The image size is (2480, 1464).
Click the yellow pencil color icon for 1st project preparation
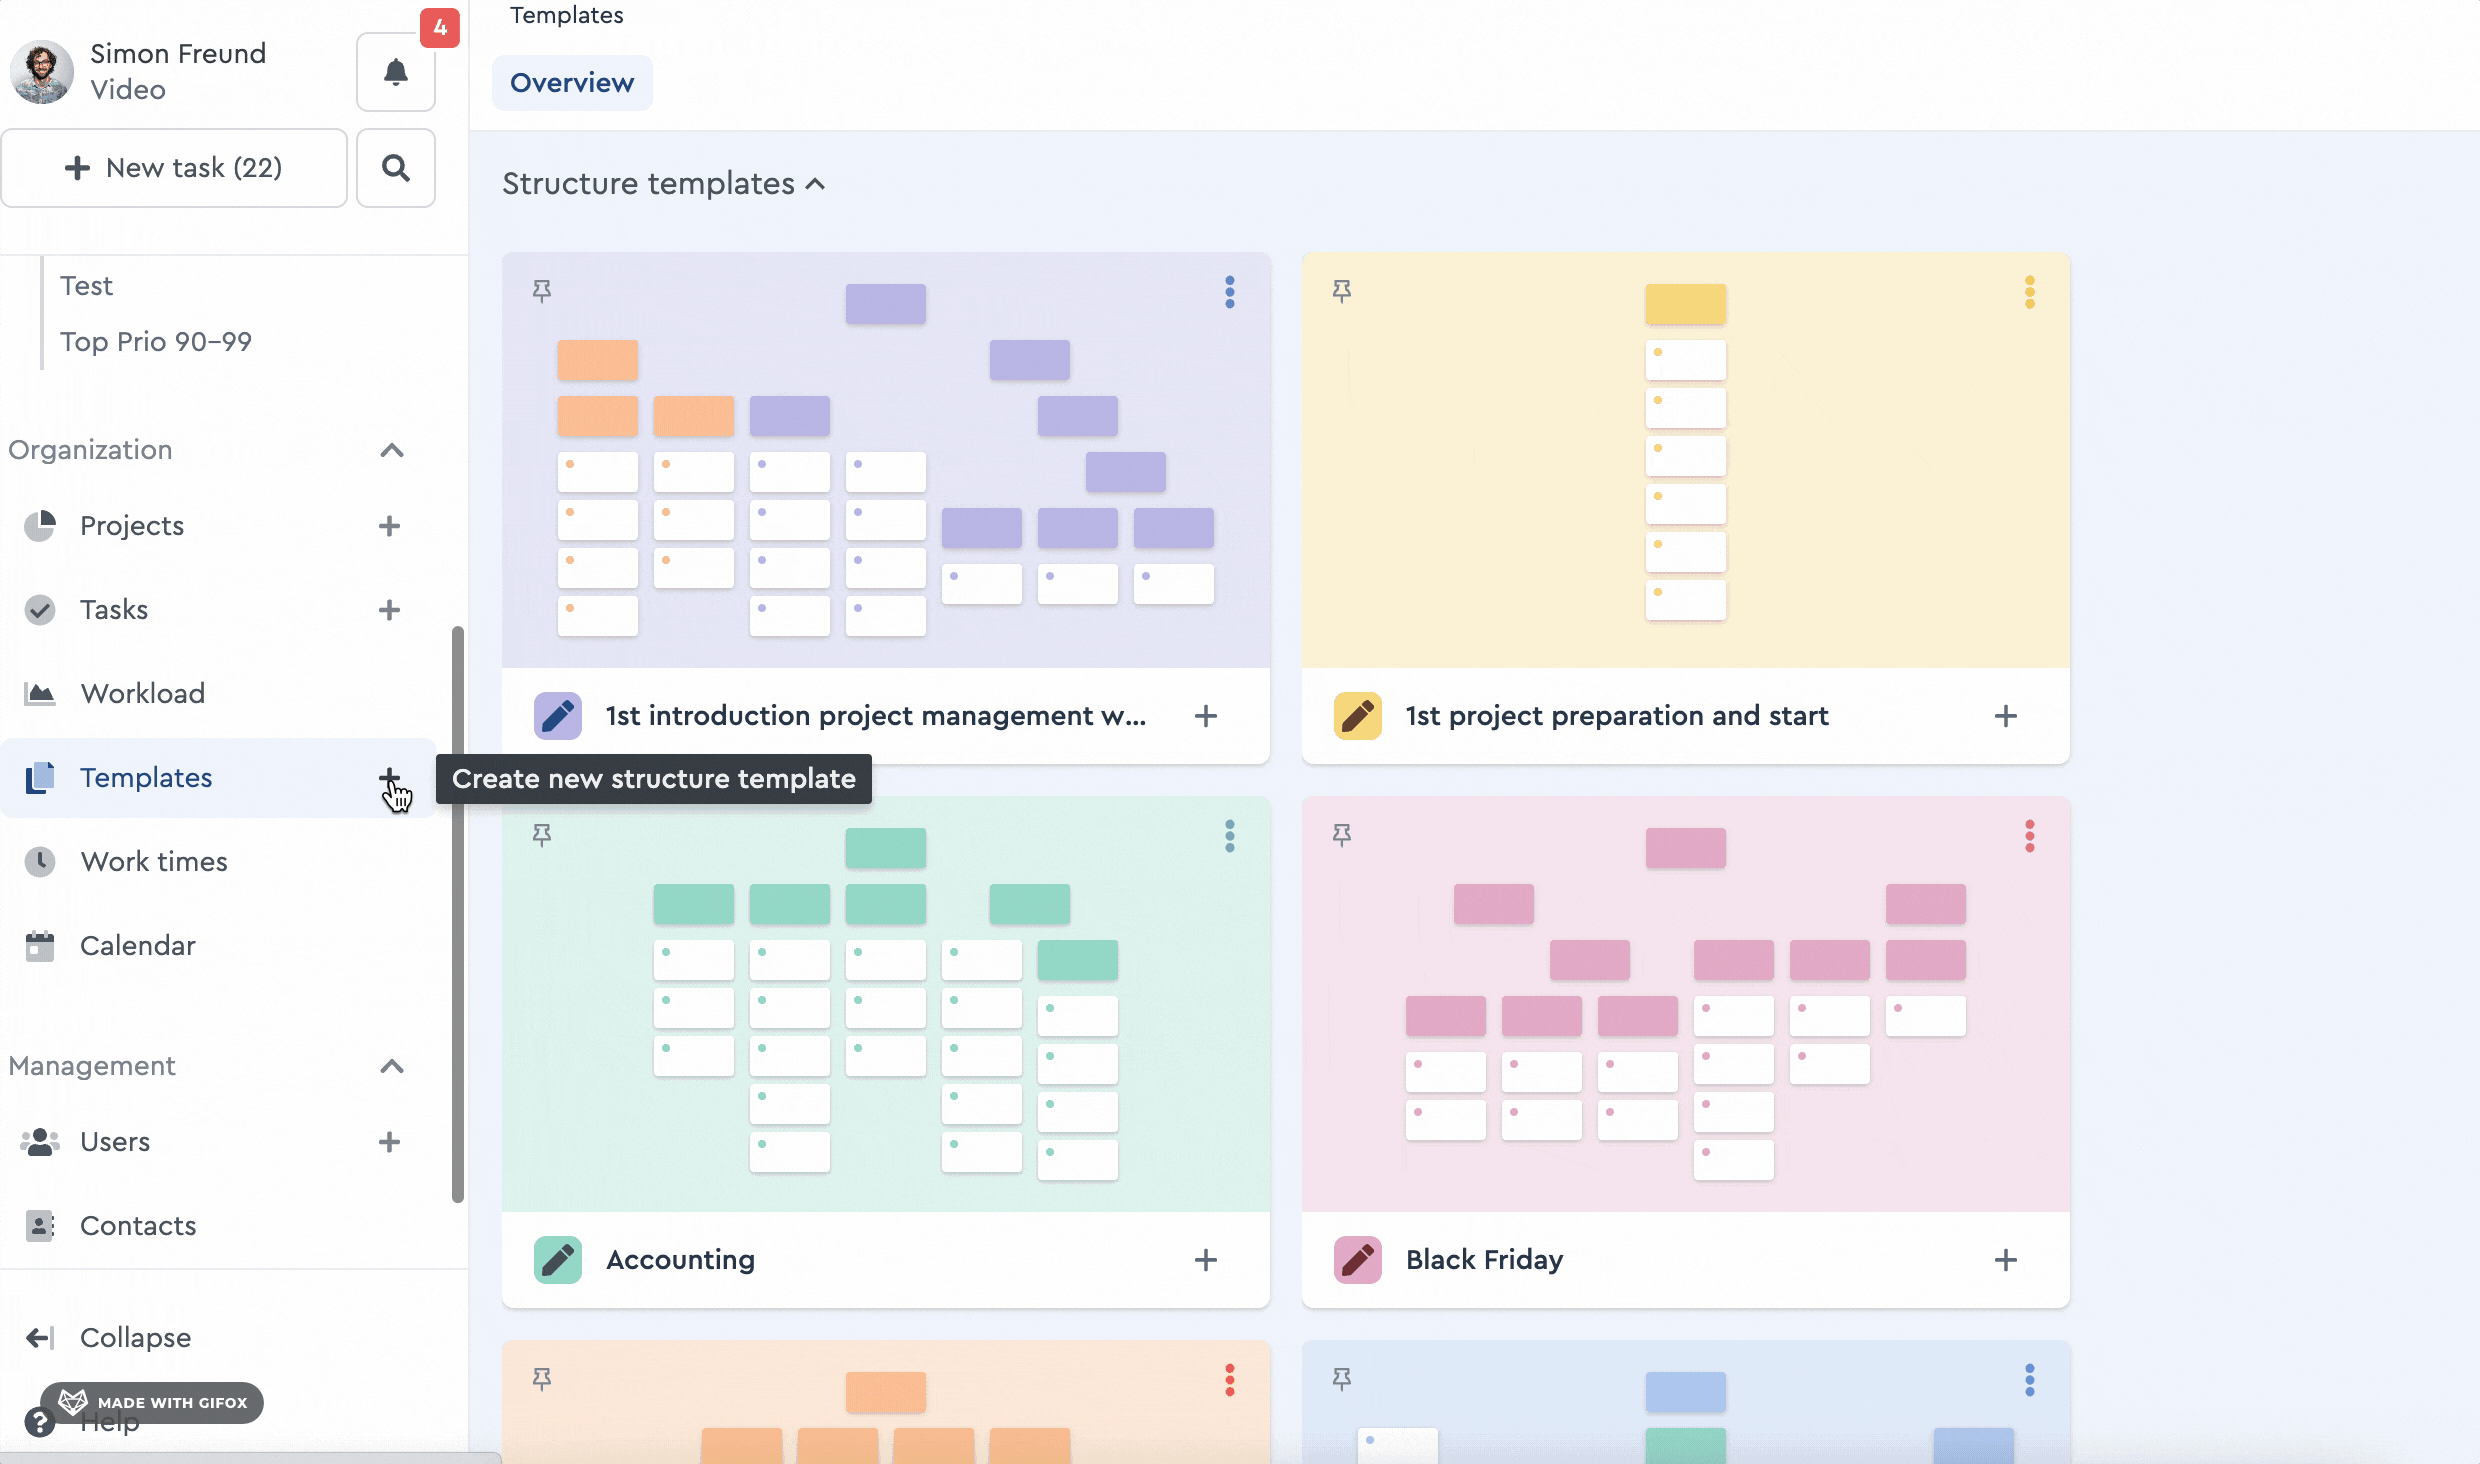coord(1357,716)
